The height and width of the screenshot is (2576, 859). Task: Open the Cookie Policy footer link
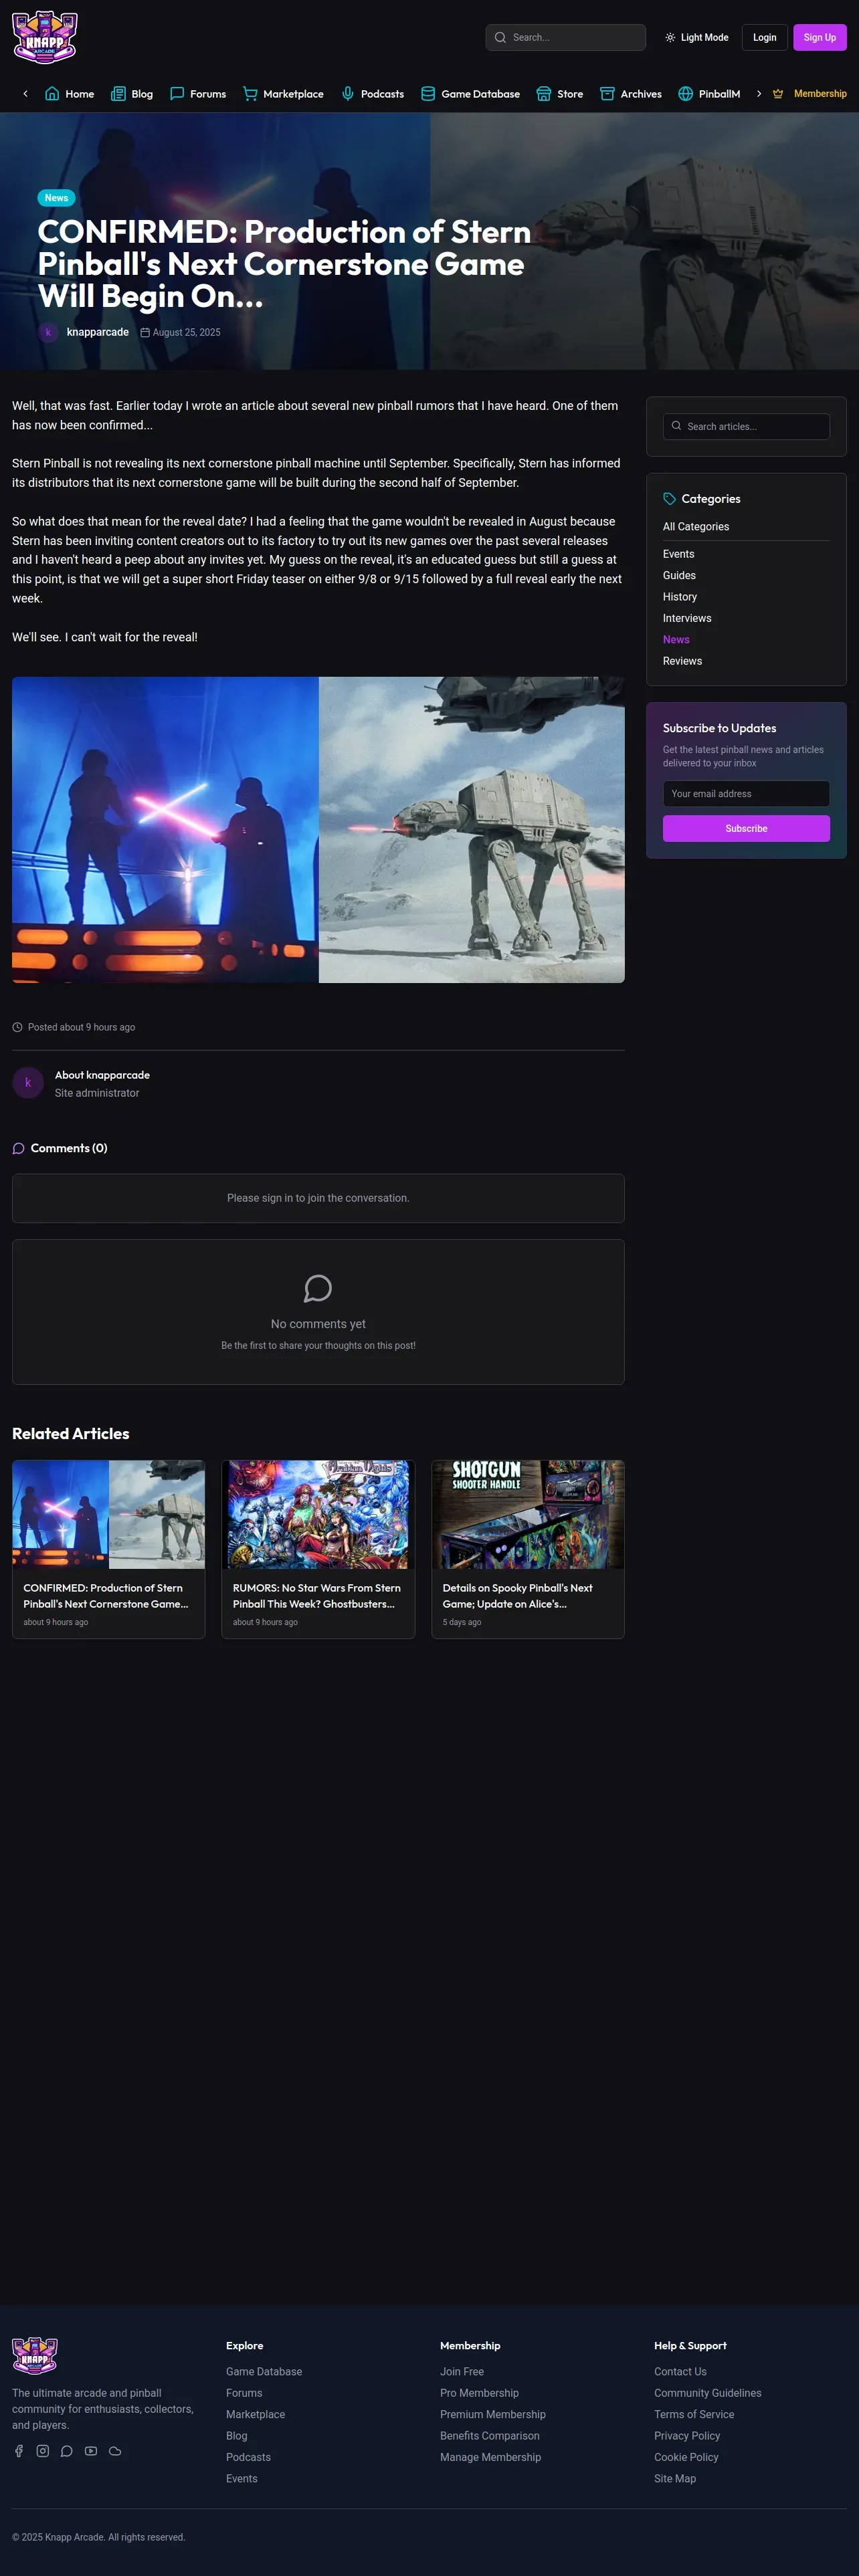click(x=687, y=2457)
